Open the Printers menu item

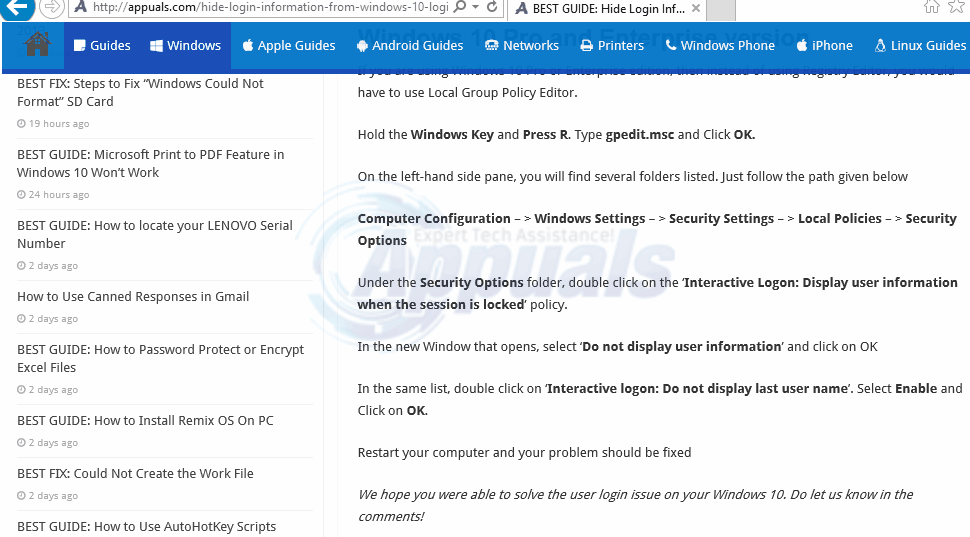click(612, 45)
